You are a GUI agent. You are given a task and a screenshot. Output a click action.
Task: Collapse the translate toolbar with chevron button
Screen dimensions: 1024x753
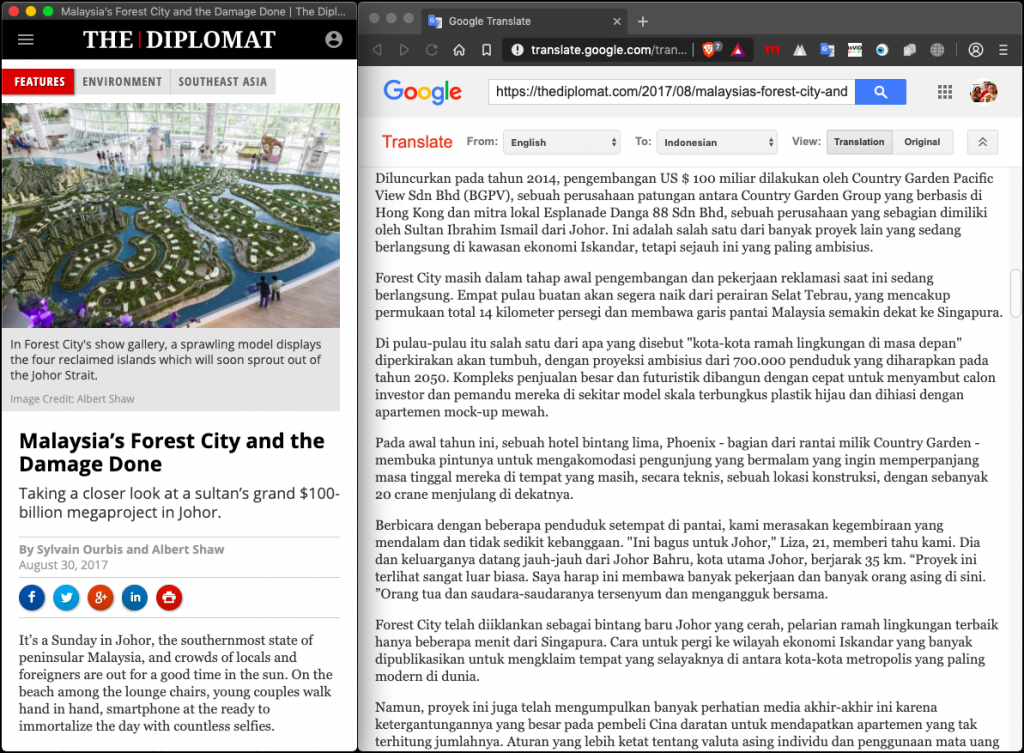982,142
